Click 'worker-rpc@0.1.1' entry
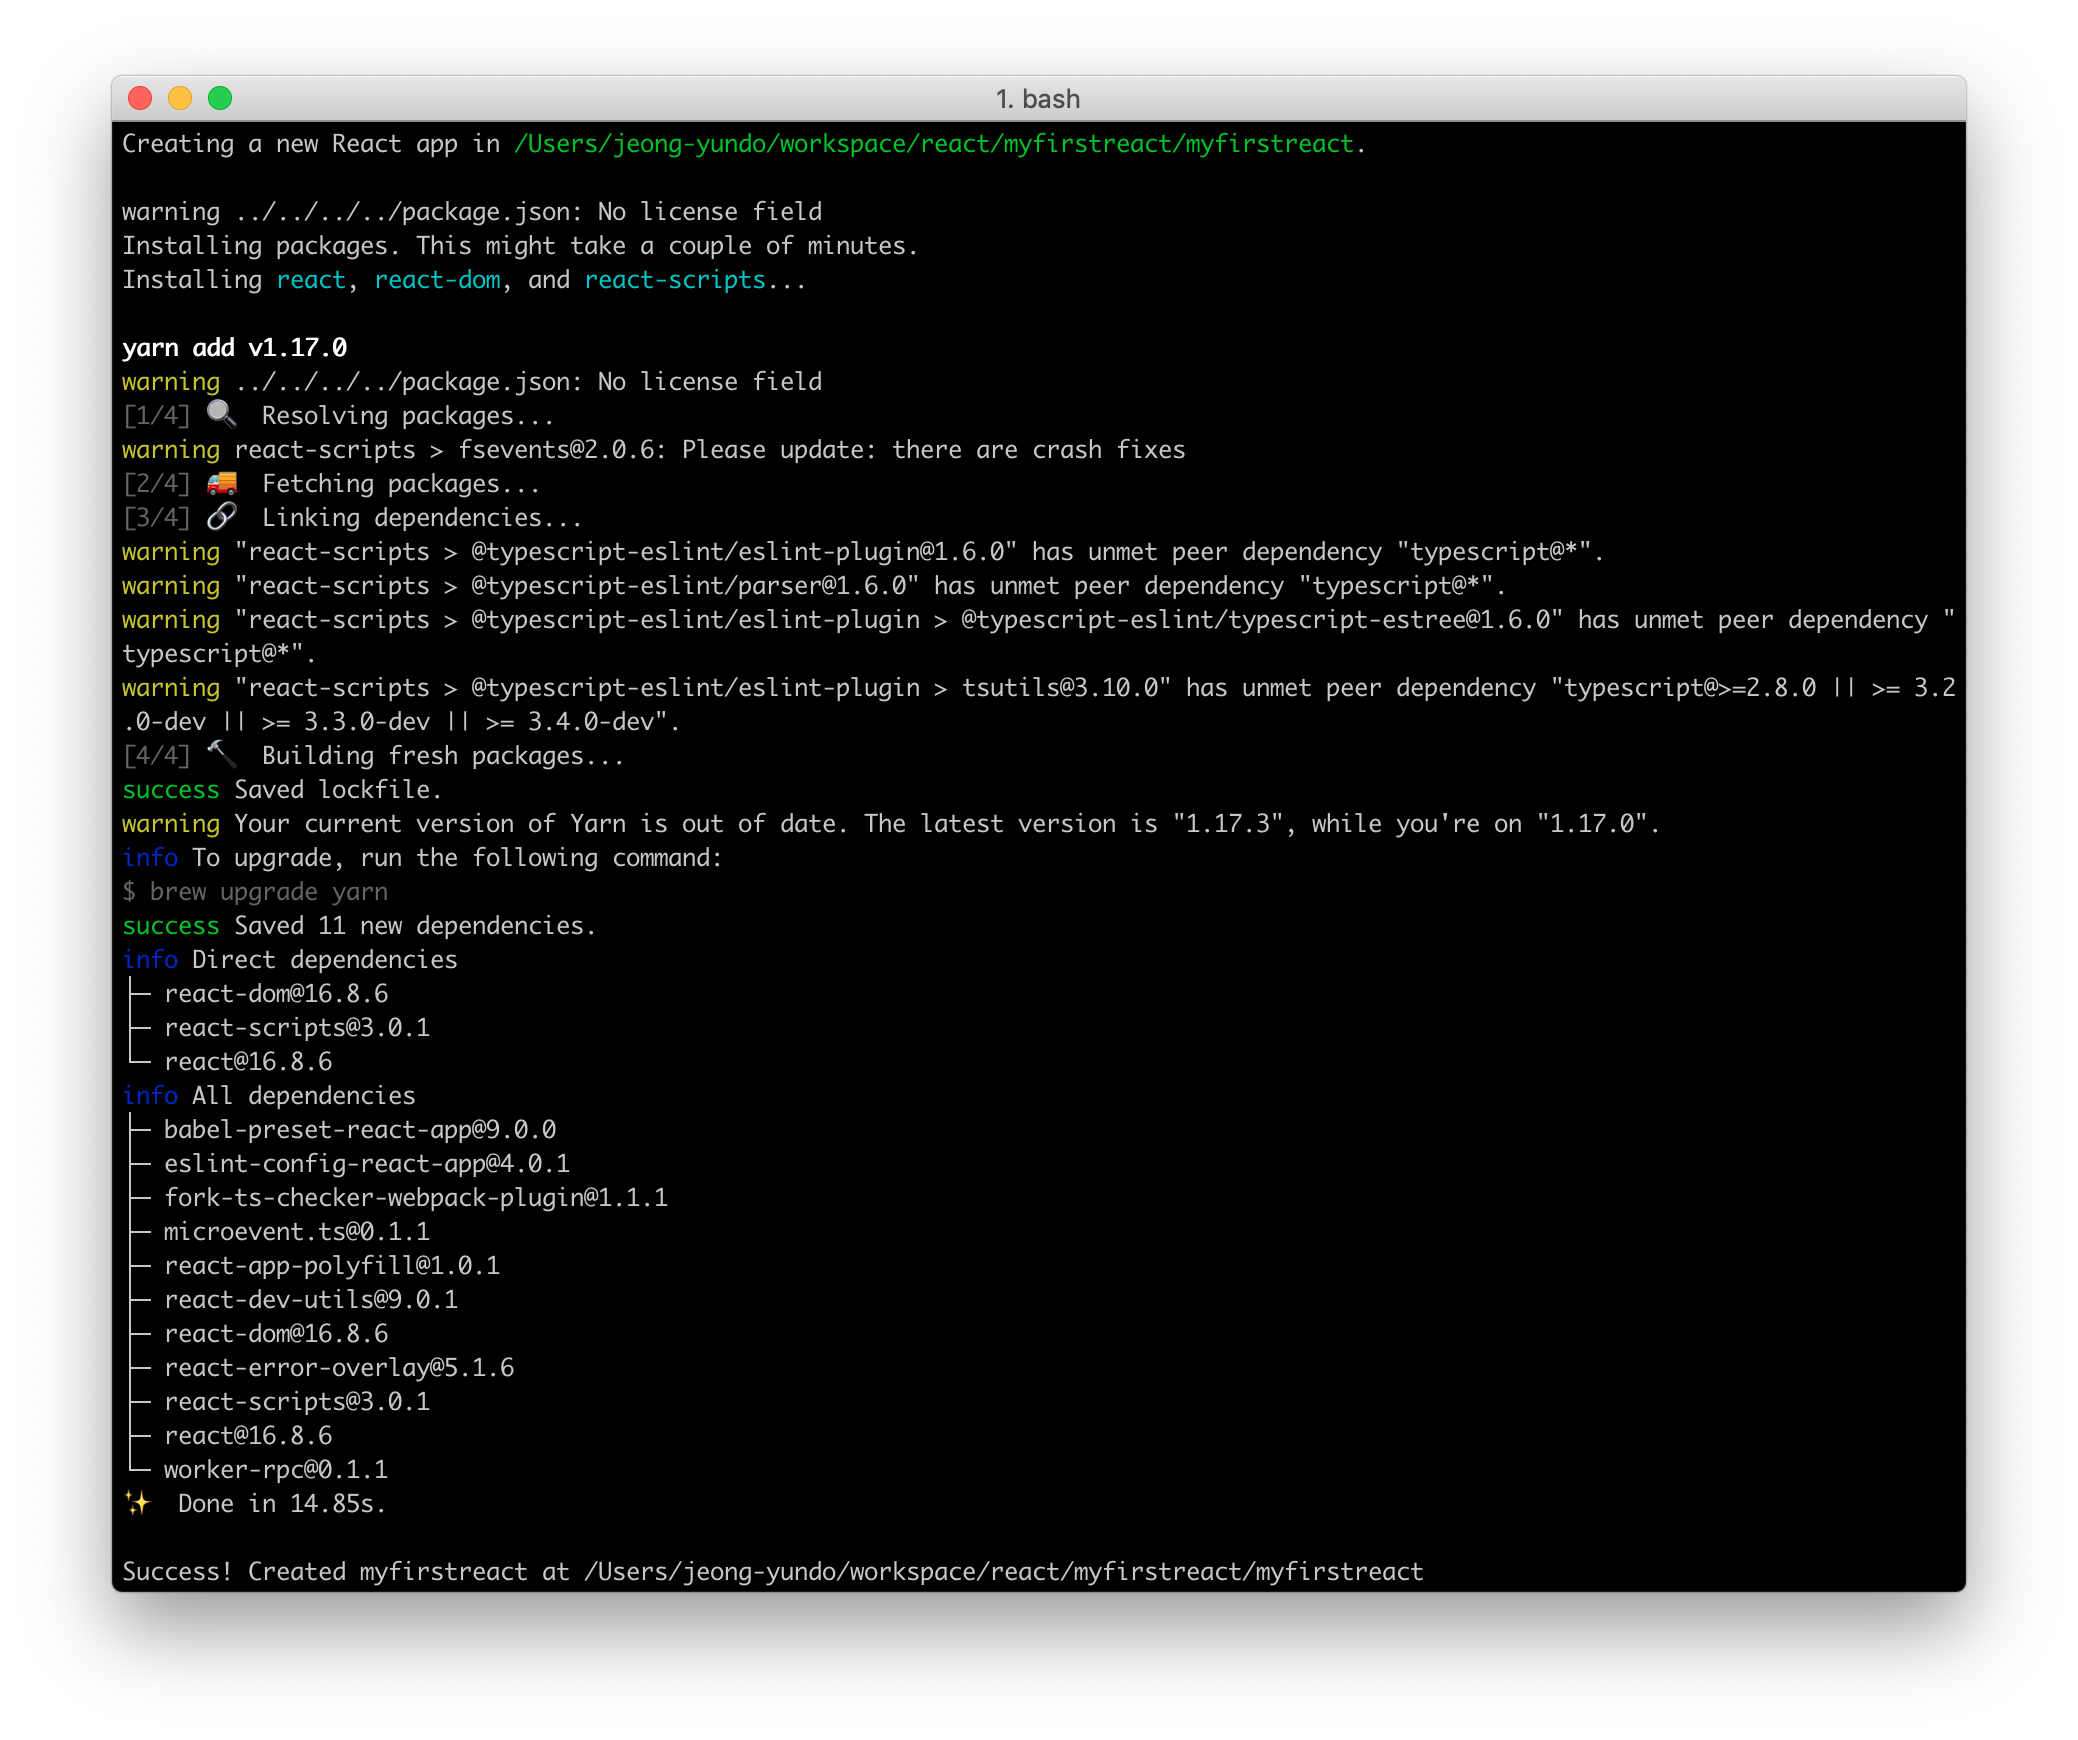Image resolution: width=2078 pixels, height=1740 pixels. 276,1469
